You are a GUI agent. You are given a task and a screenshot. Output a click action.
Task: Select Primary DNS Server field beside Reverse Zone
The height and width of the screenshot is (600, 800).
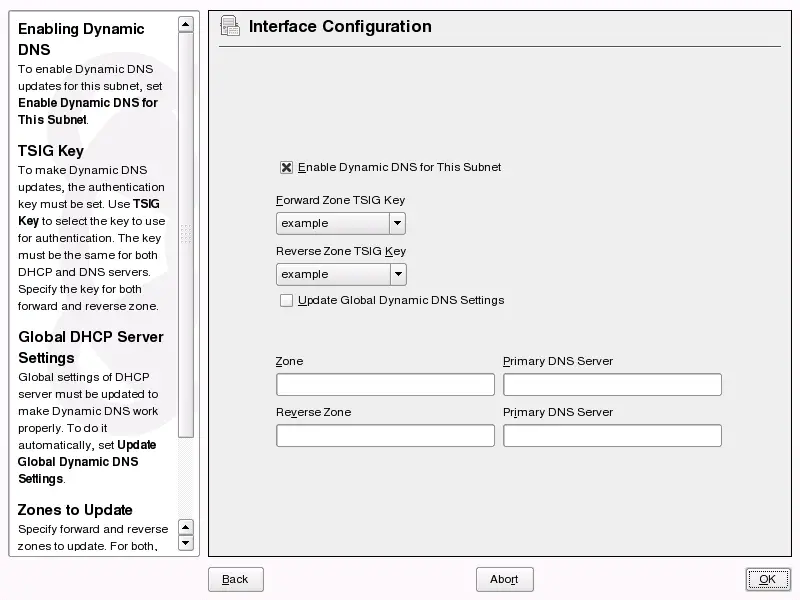pos(612,436)
